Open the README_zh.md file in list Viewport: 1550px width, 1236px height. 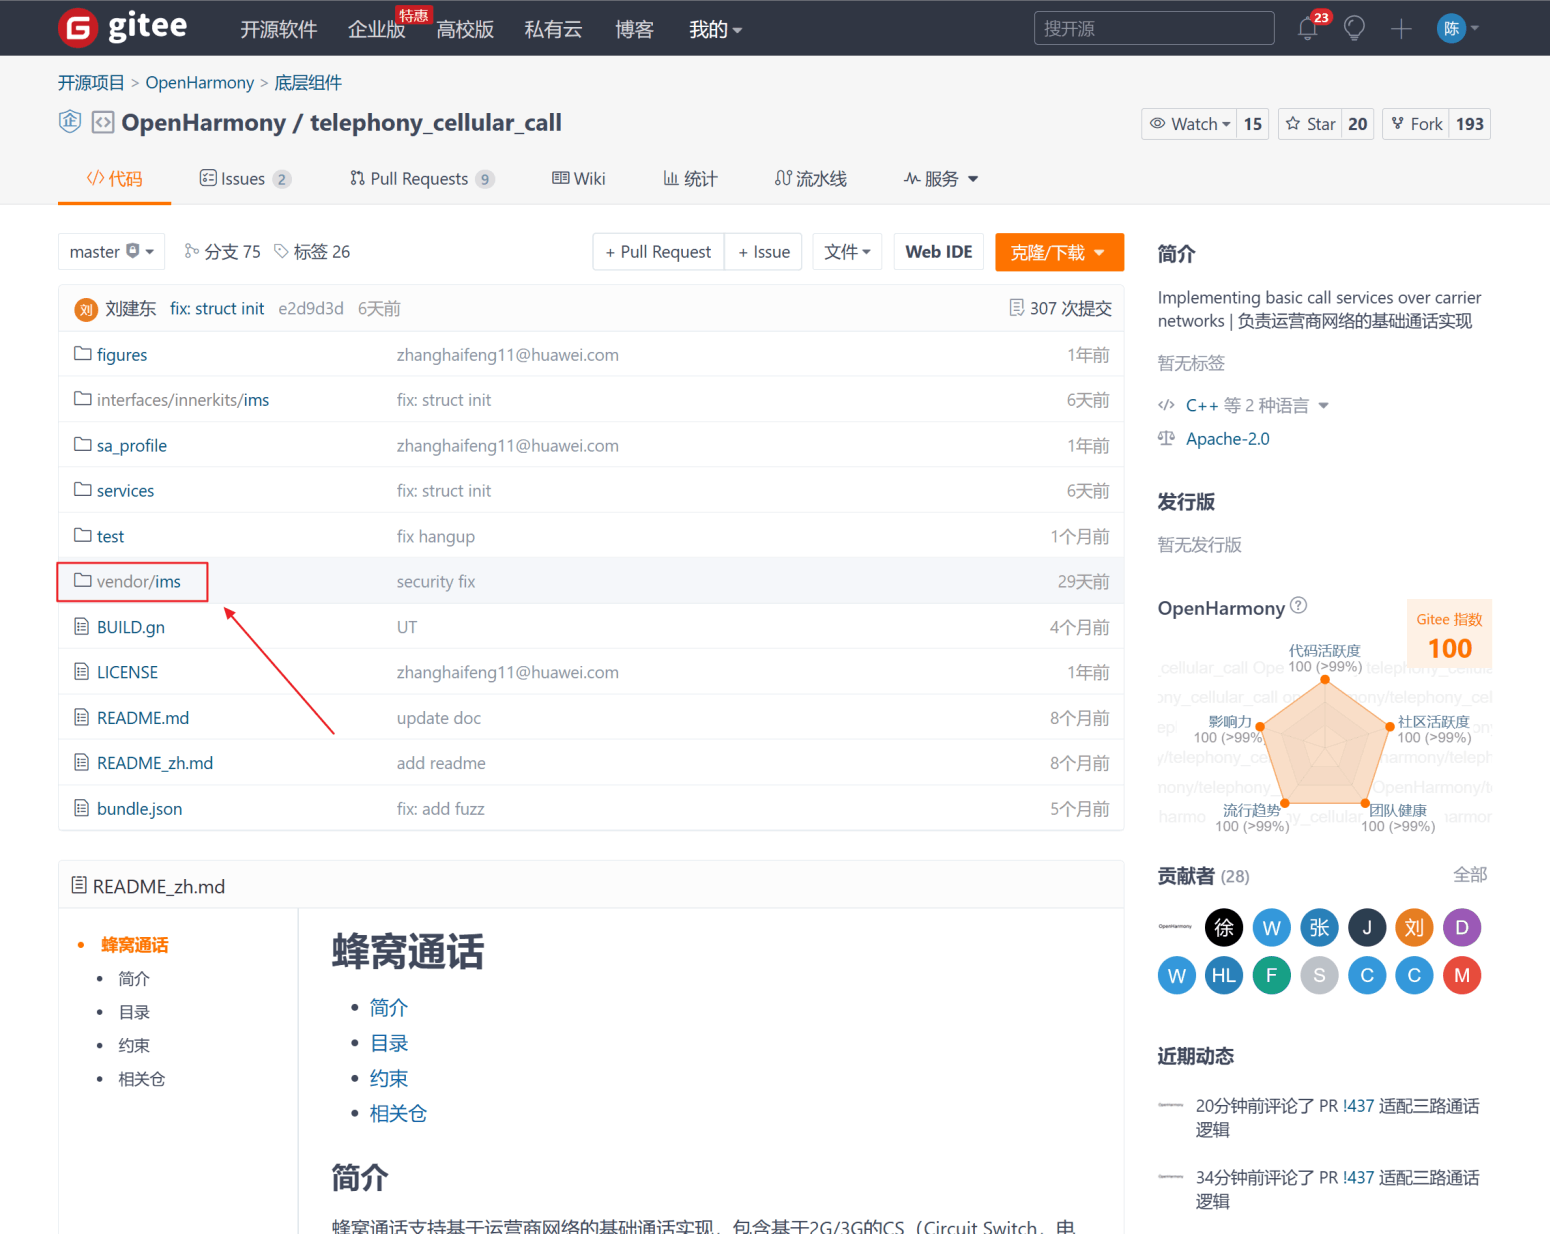[155, 763]
